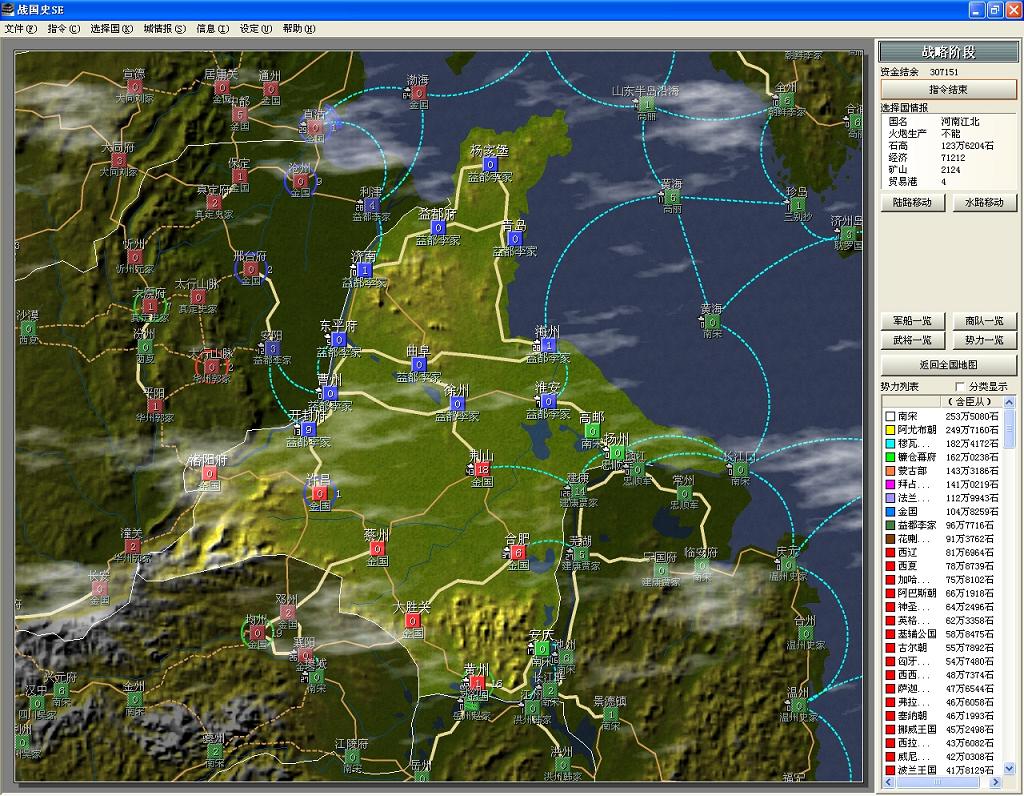Select the 合肥 red city icon

pyautogui.click(x=517, y=552)
